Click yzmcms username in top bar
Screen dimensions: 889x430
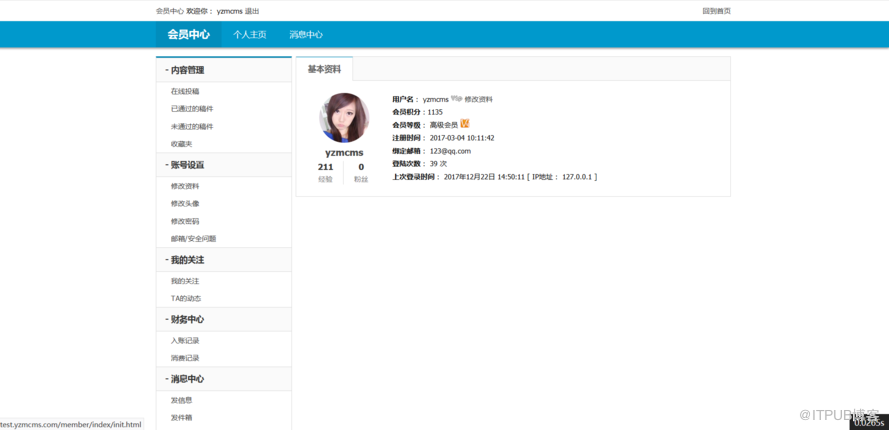[x=230, y=11]
